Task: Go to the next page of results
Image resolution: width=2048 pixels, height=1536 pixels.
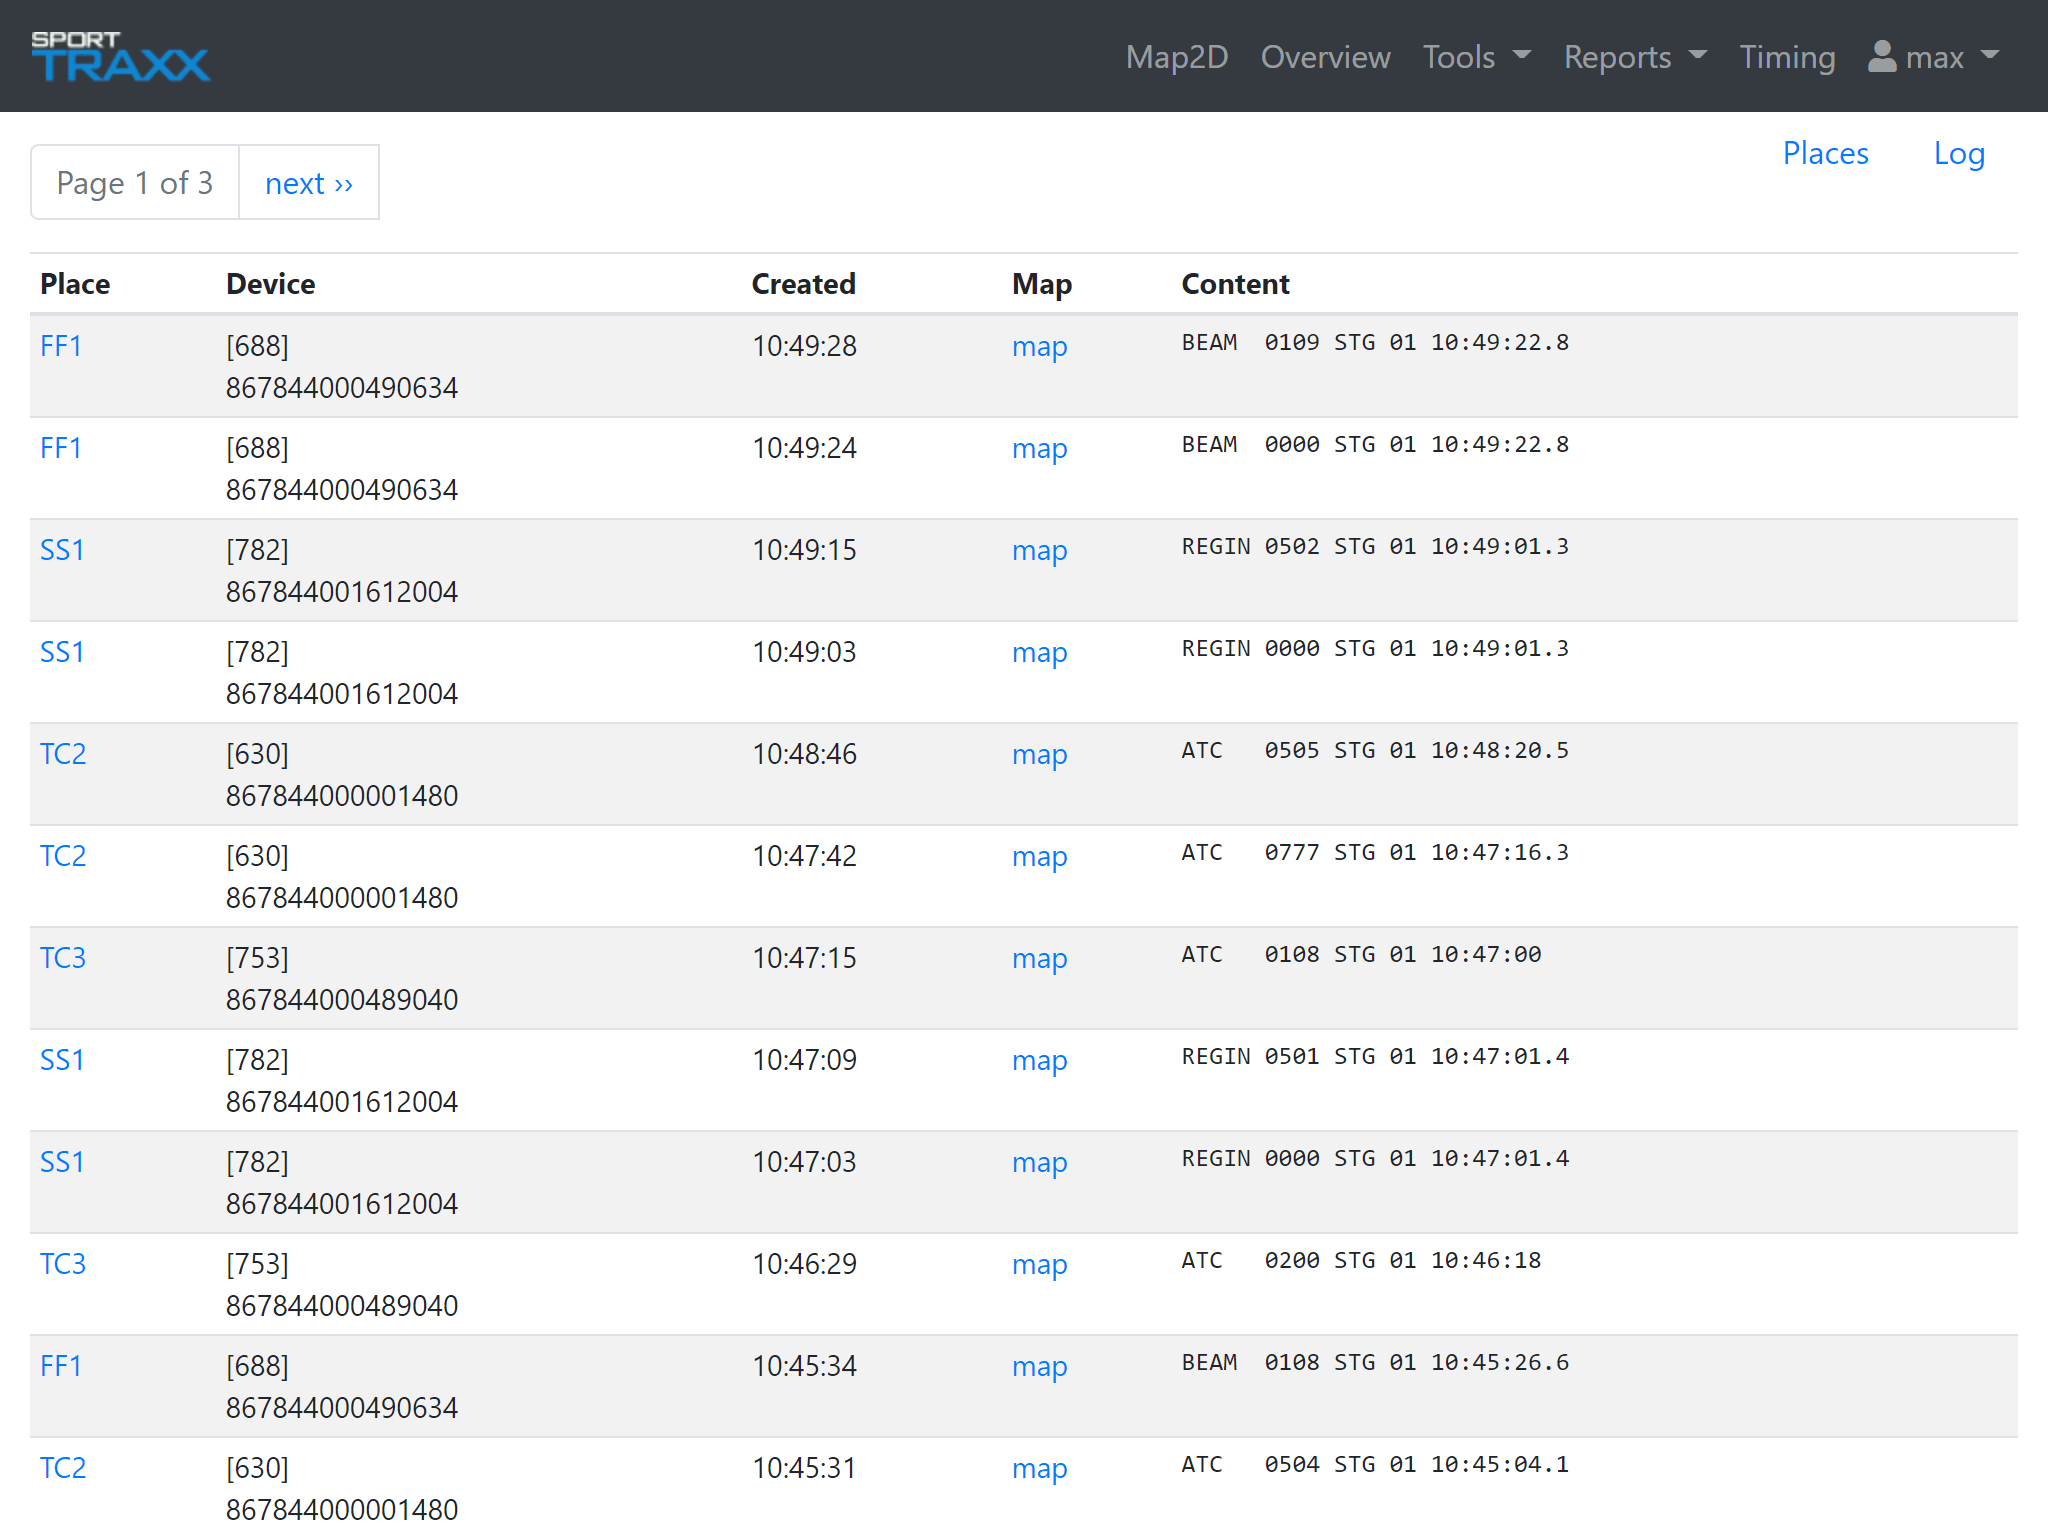Action: point(308,182)
